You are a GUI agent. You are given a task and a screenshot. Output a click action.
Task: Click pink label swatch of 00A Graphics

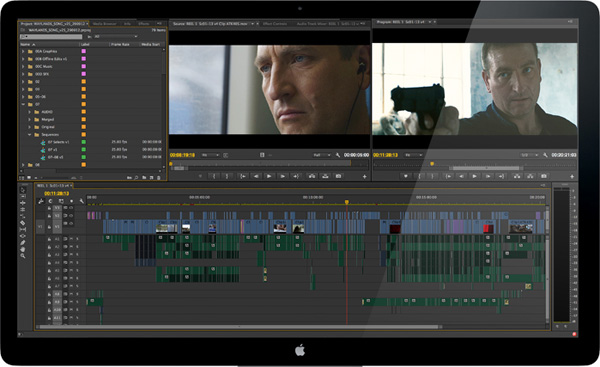pos(83,51)
